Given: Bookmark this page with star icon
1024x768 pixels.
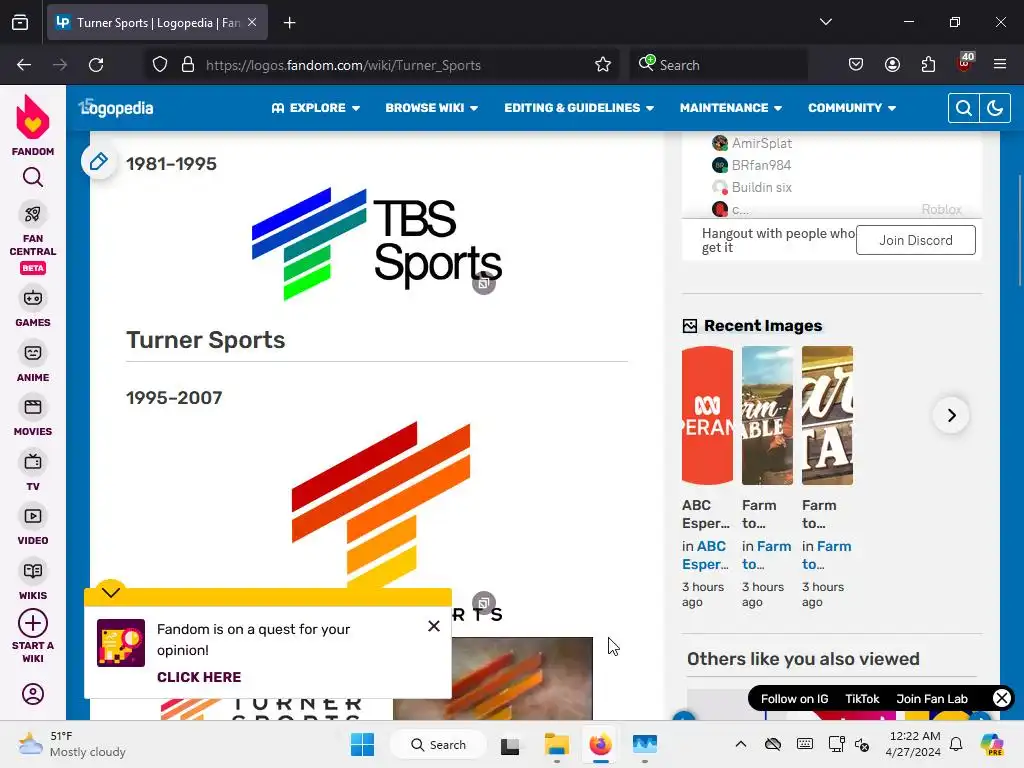Looking at the screenshot, I should coord(603,65).
